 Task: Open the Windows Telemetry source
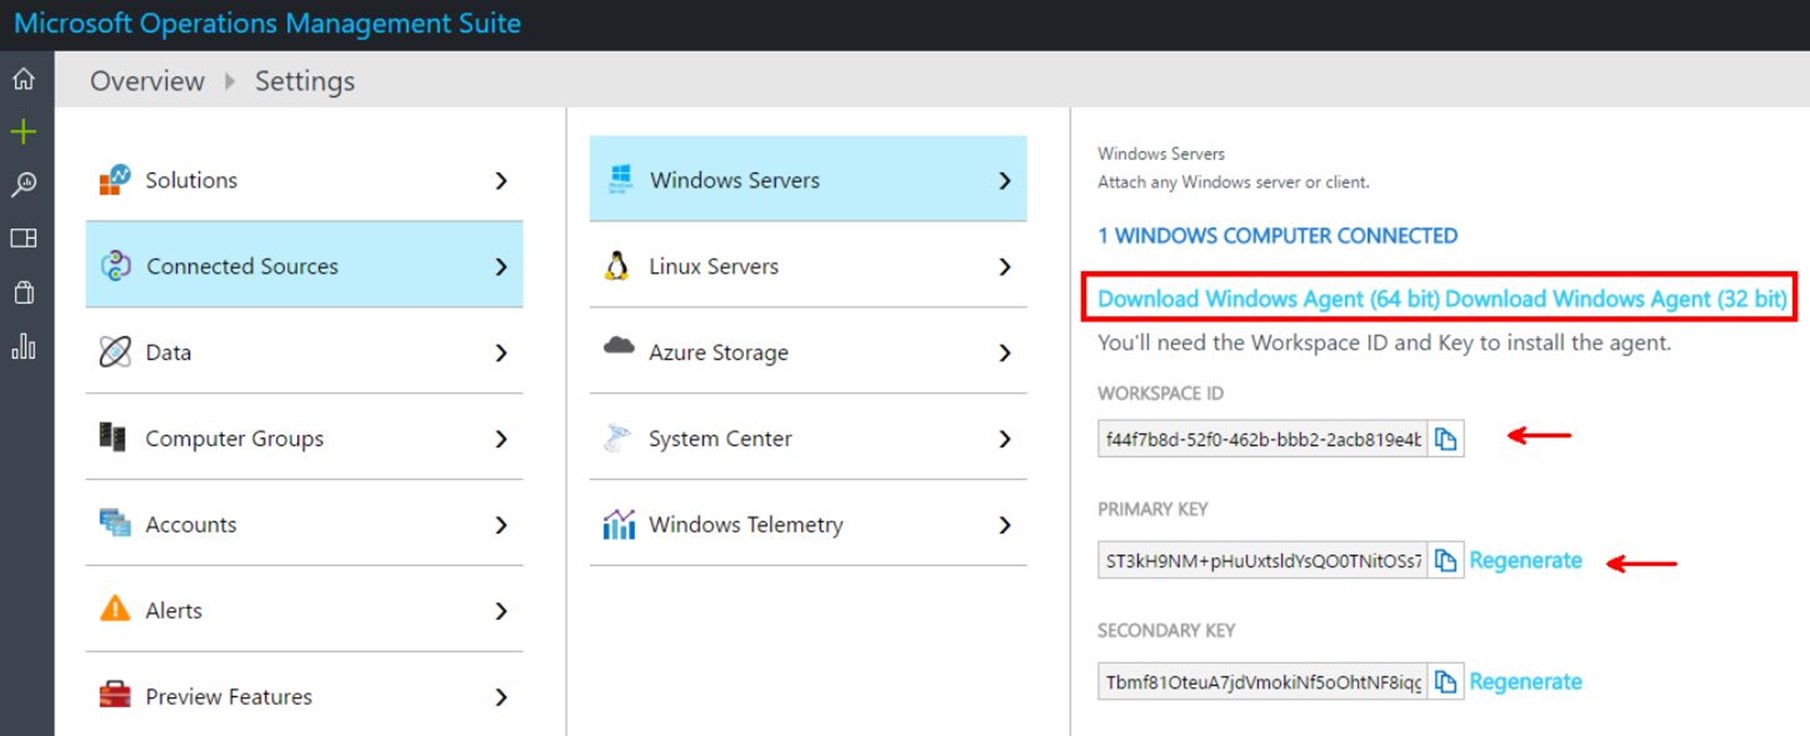coord(808,523)
